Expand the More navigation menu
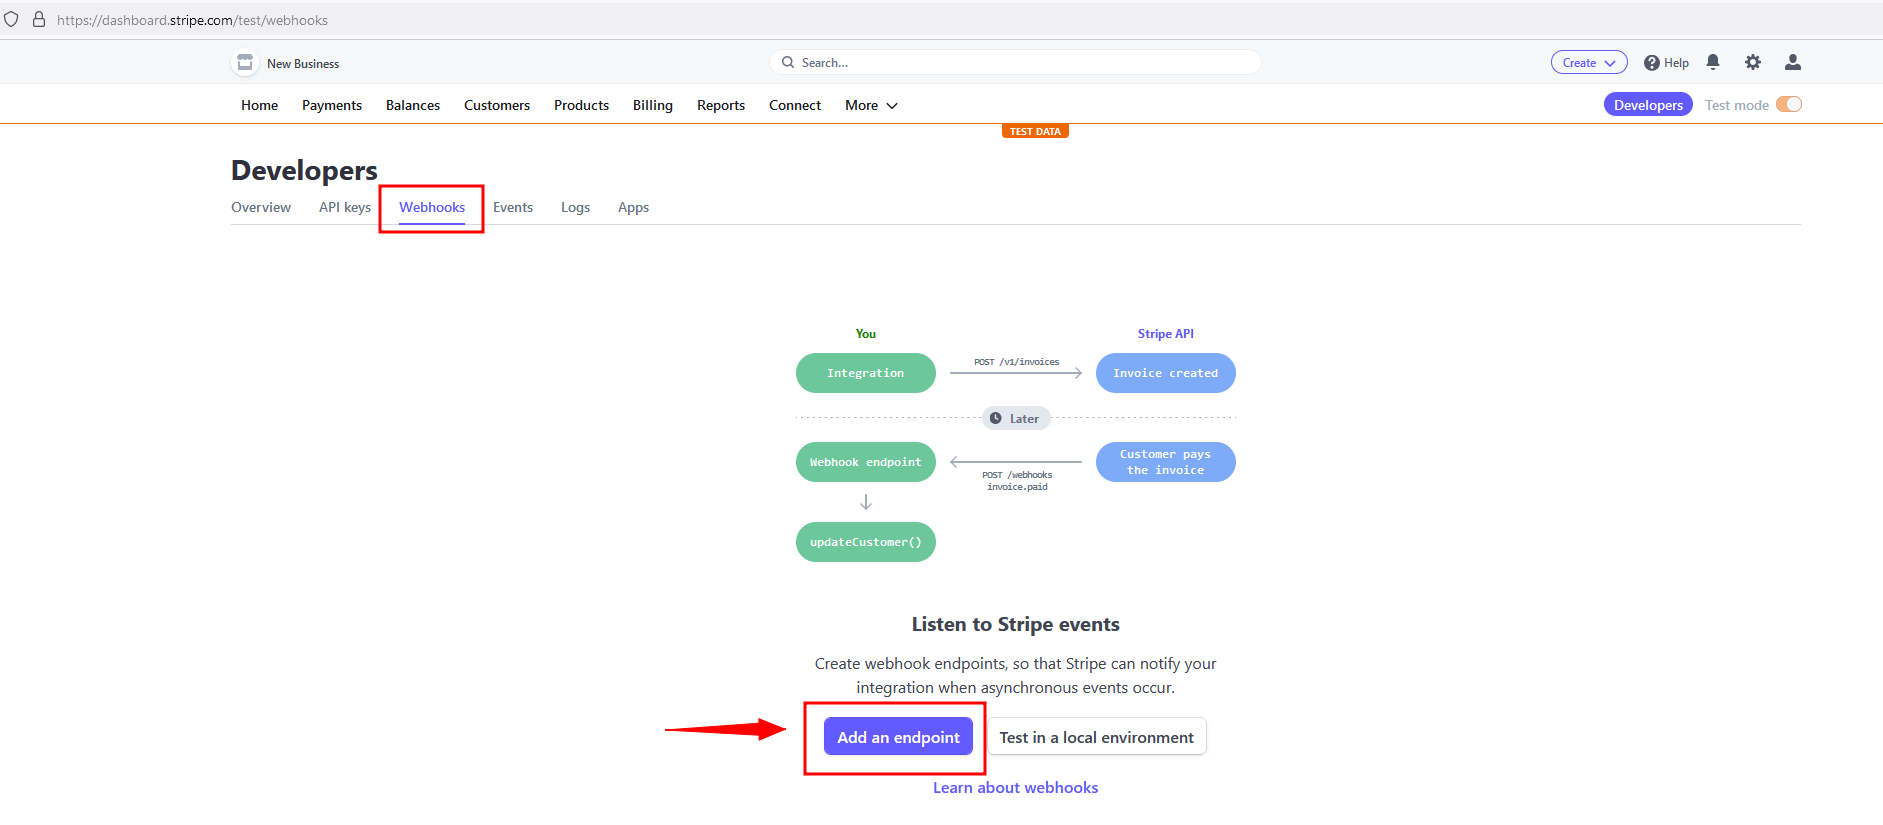The width and height of the screenshot is (1883, 825). point(871,105)
